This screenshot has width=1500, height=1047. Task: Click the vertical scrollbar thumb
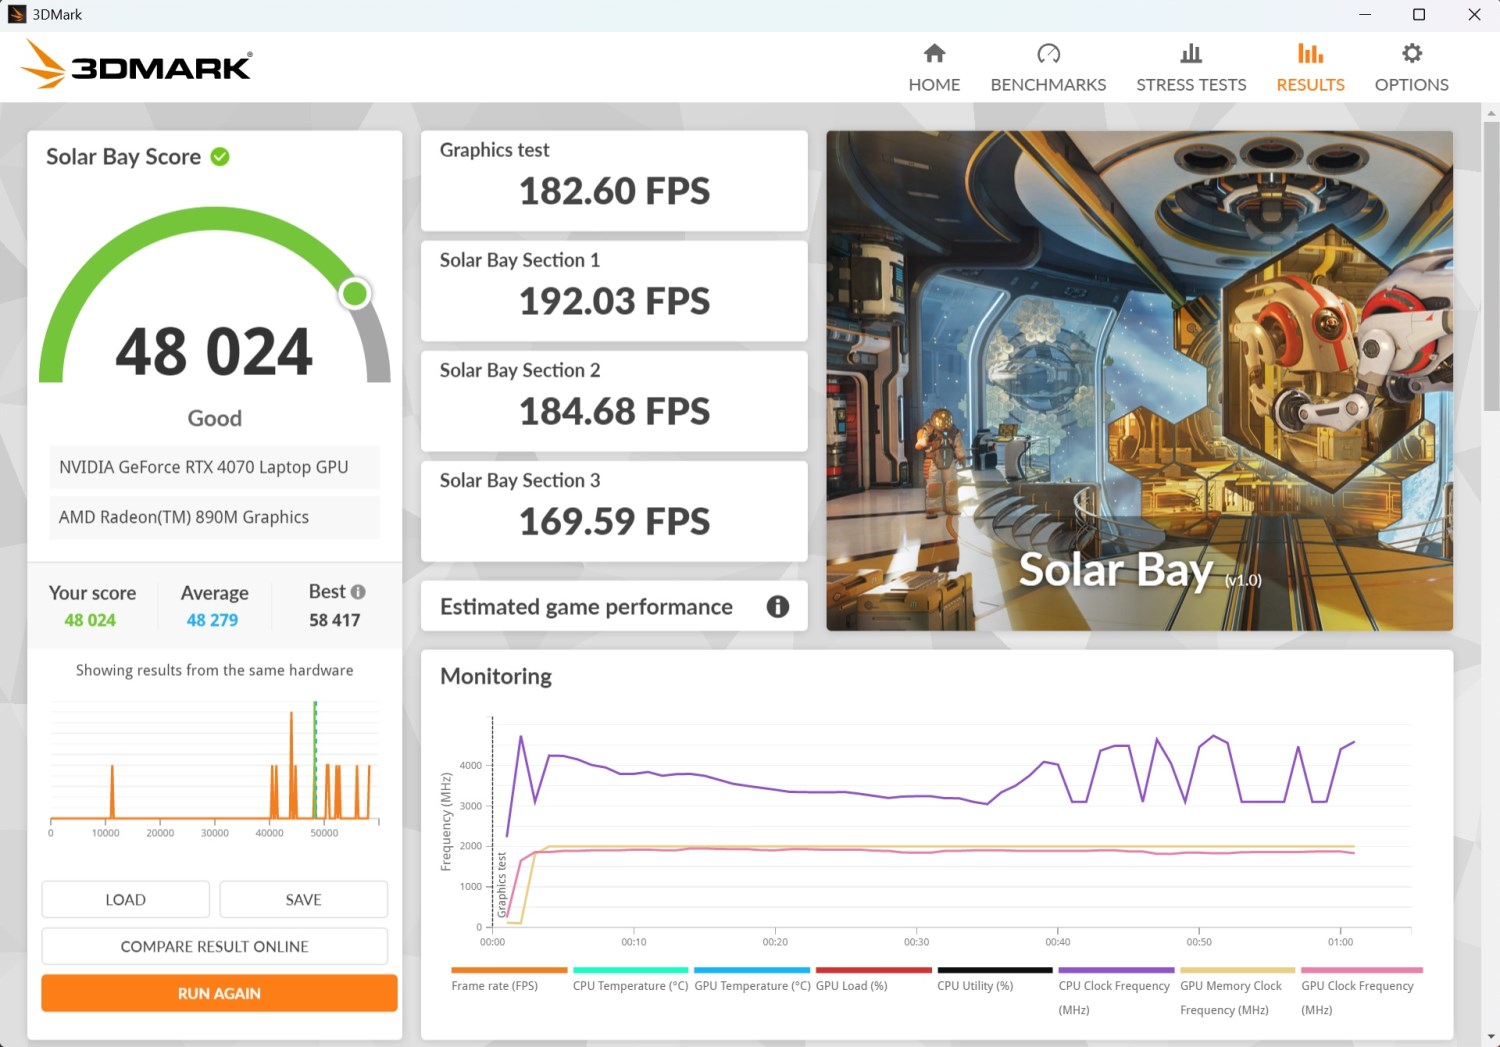point(1491,266)
